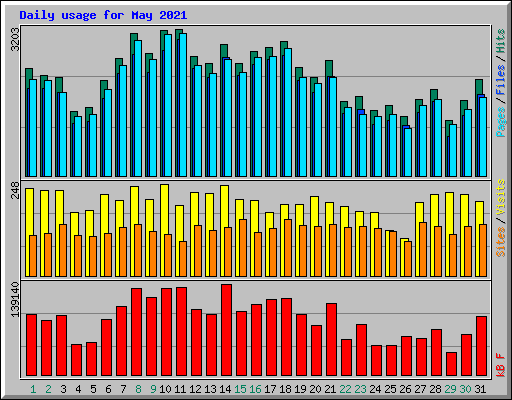This screenshot has height=400, width=512.
Task: Select day 24 label on x-axis
Action: (x=375, y=389)
